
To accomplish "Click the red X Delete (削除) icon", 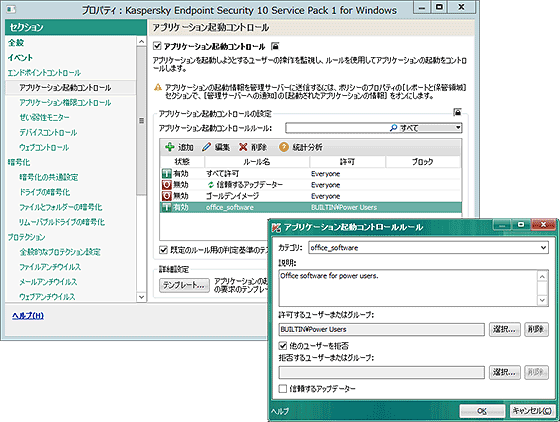I will coord(243,147).
